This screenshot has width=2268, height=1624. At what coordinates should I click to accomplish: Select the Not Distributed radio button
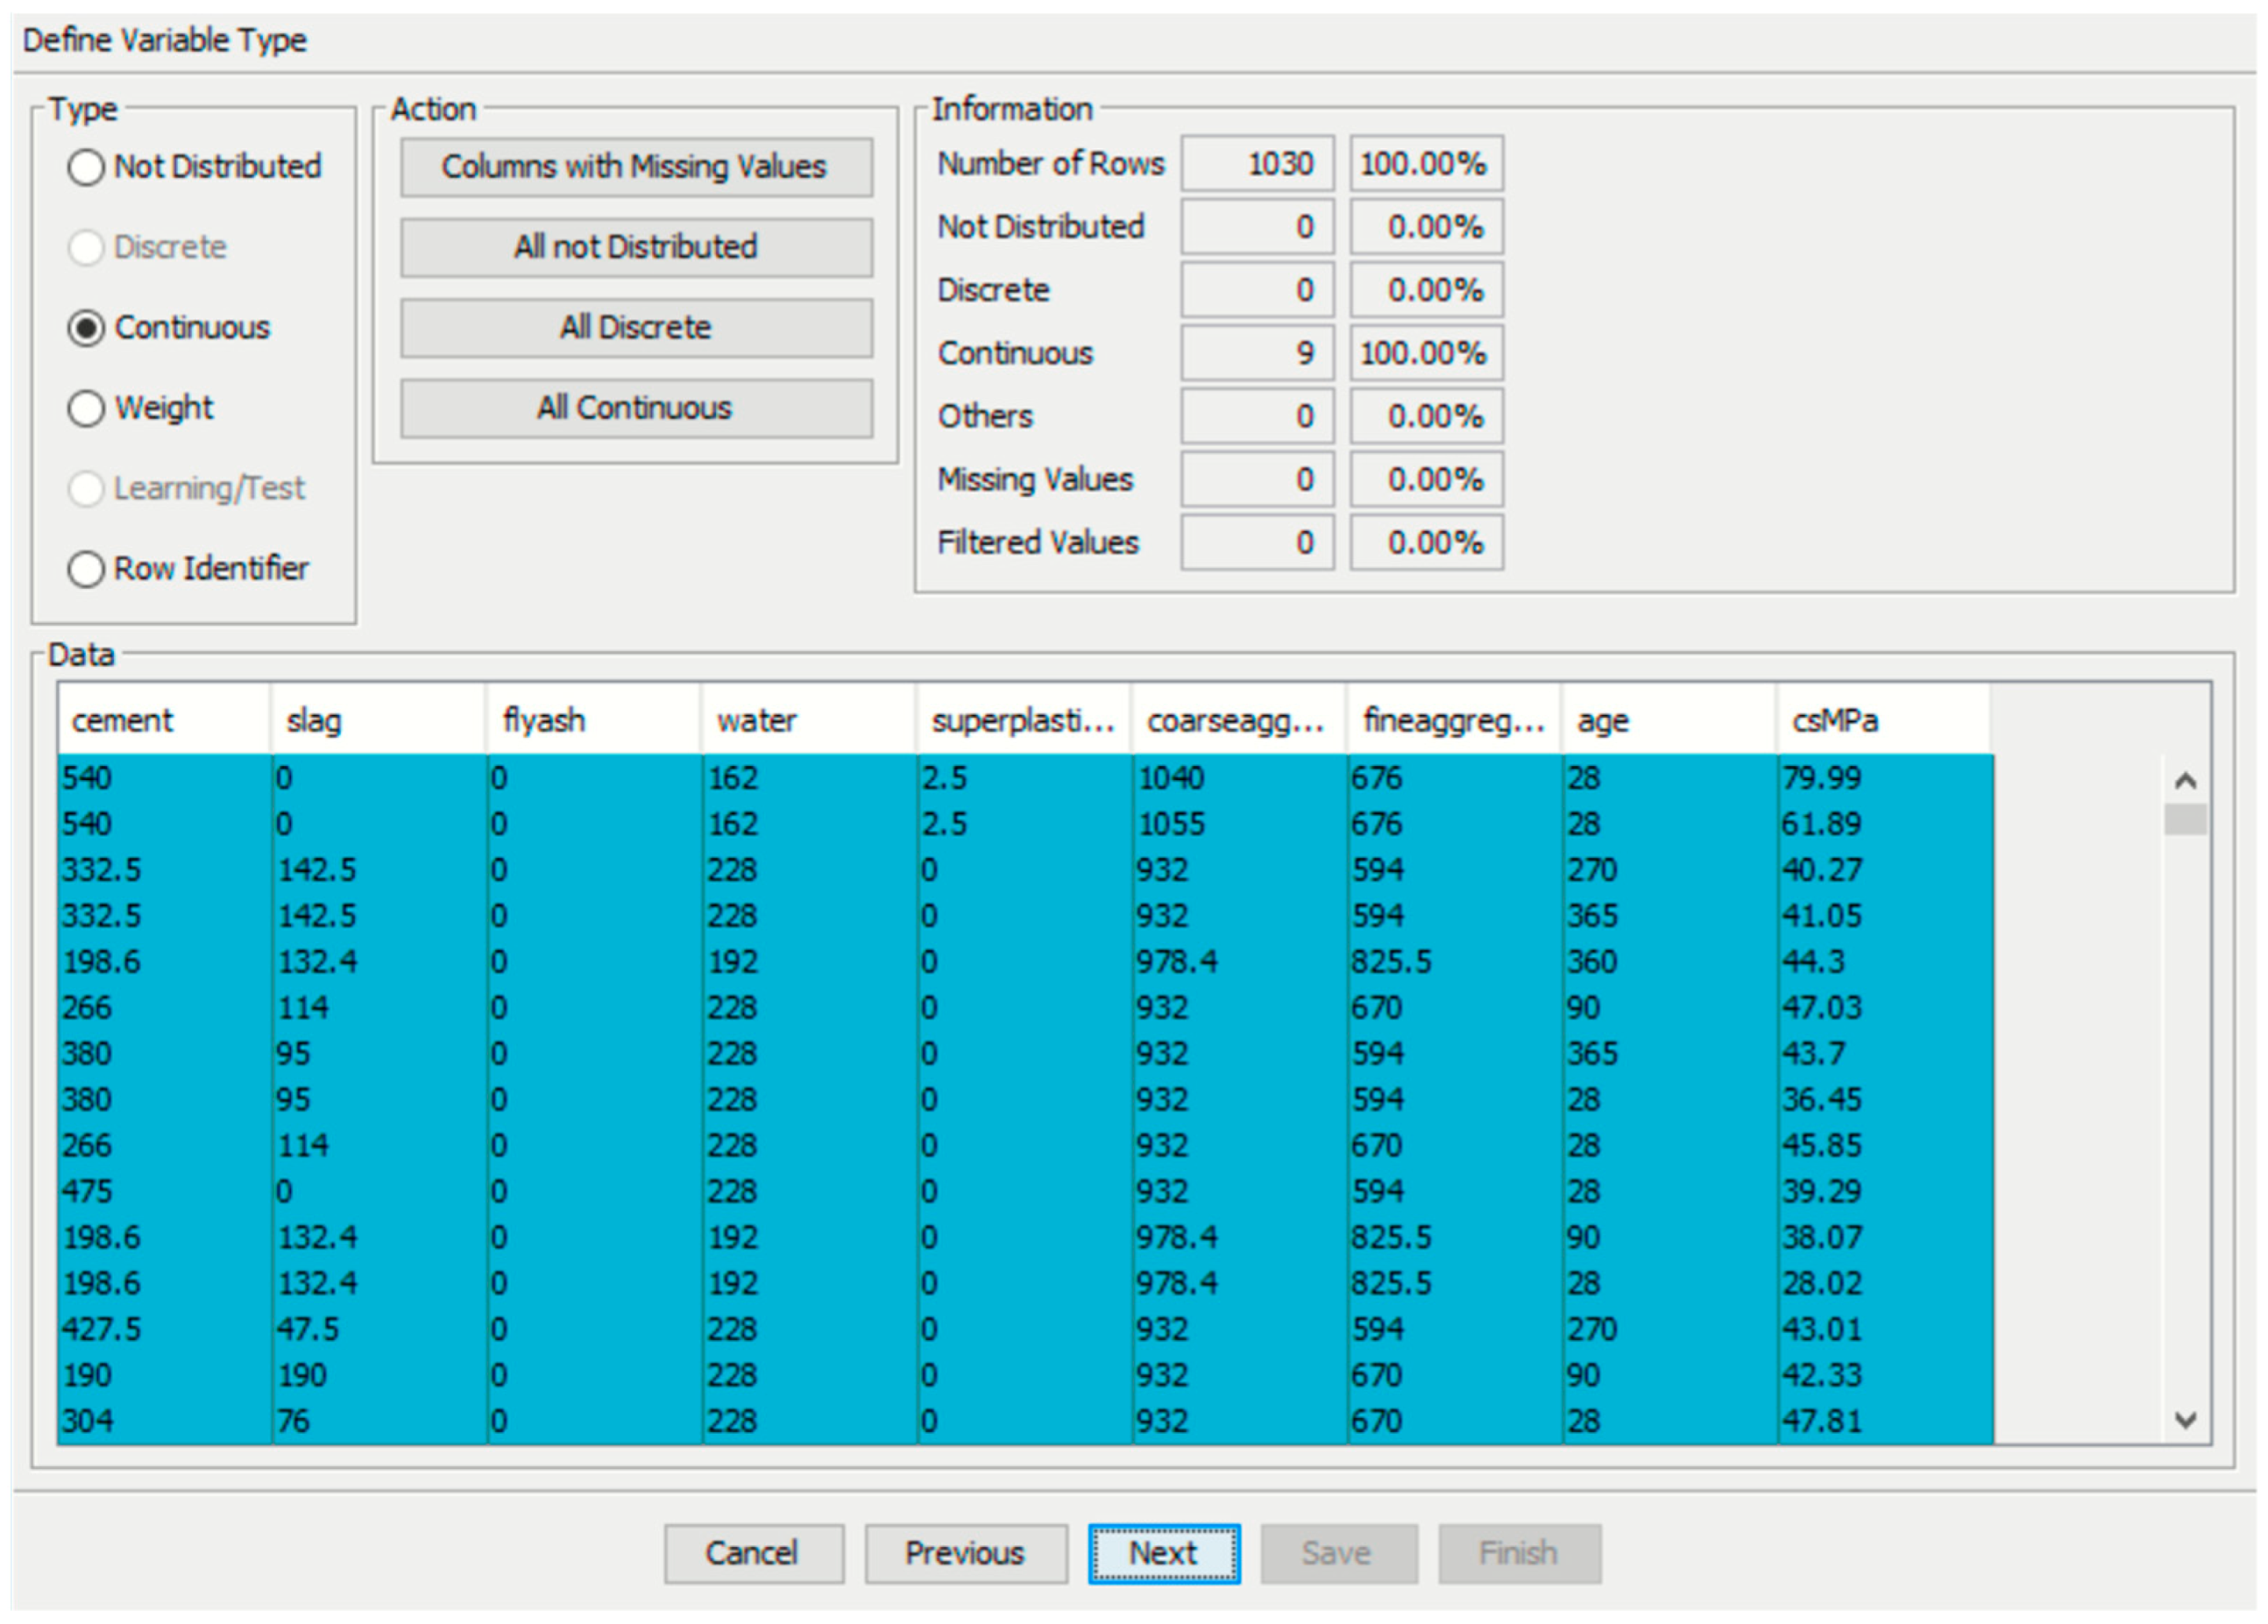[86, 167]
